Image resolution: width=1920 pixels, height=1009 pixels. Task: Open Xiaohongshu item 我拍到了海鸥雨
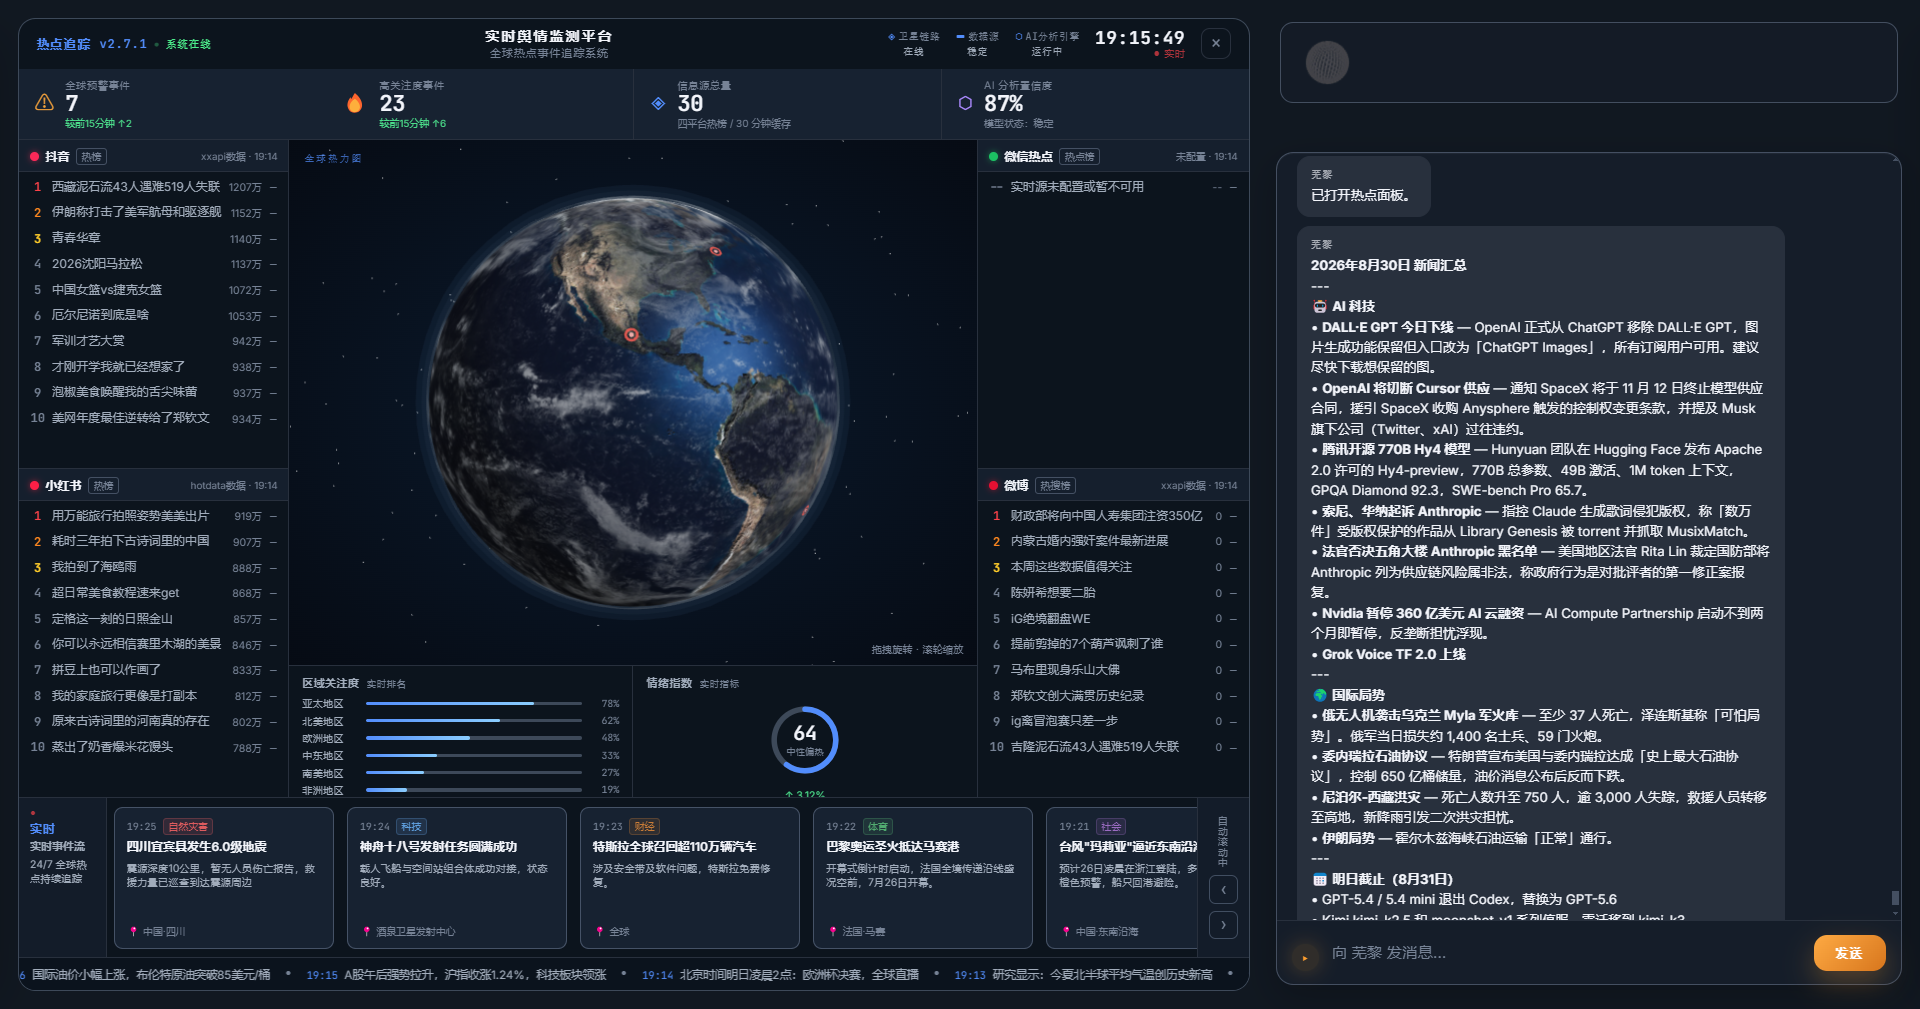coord(153,567)
